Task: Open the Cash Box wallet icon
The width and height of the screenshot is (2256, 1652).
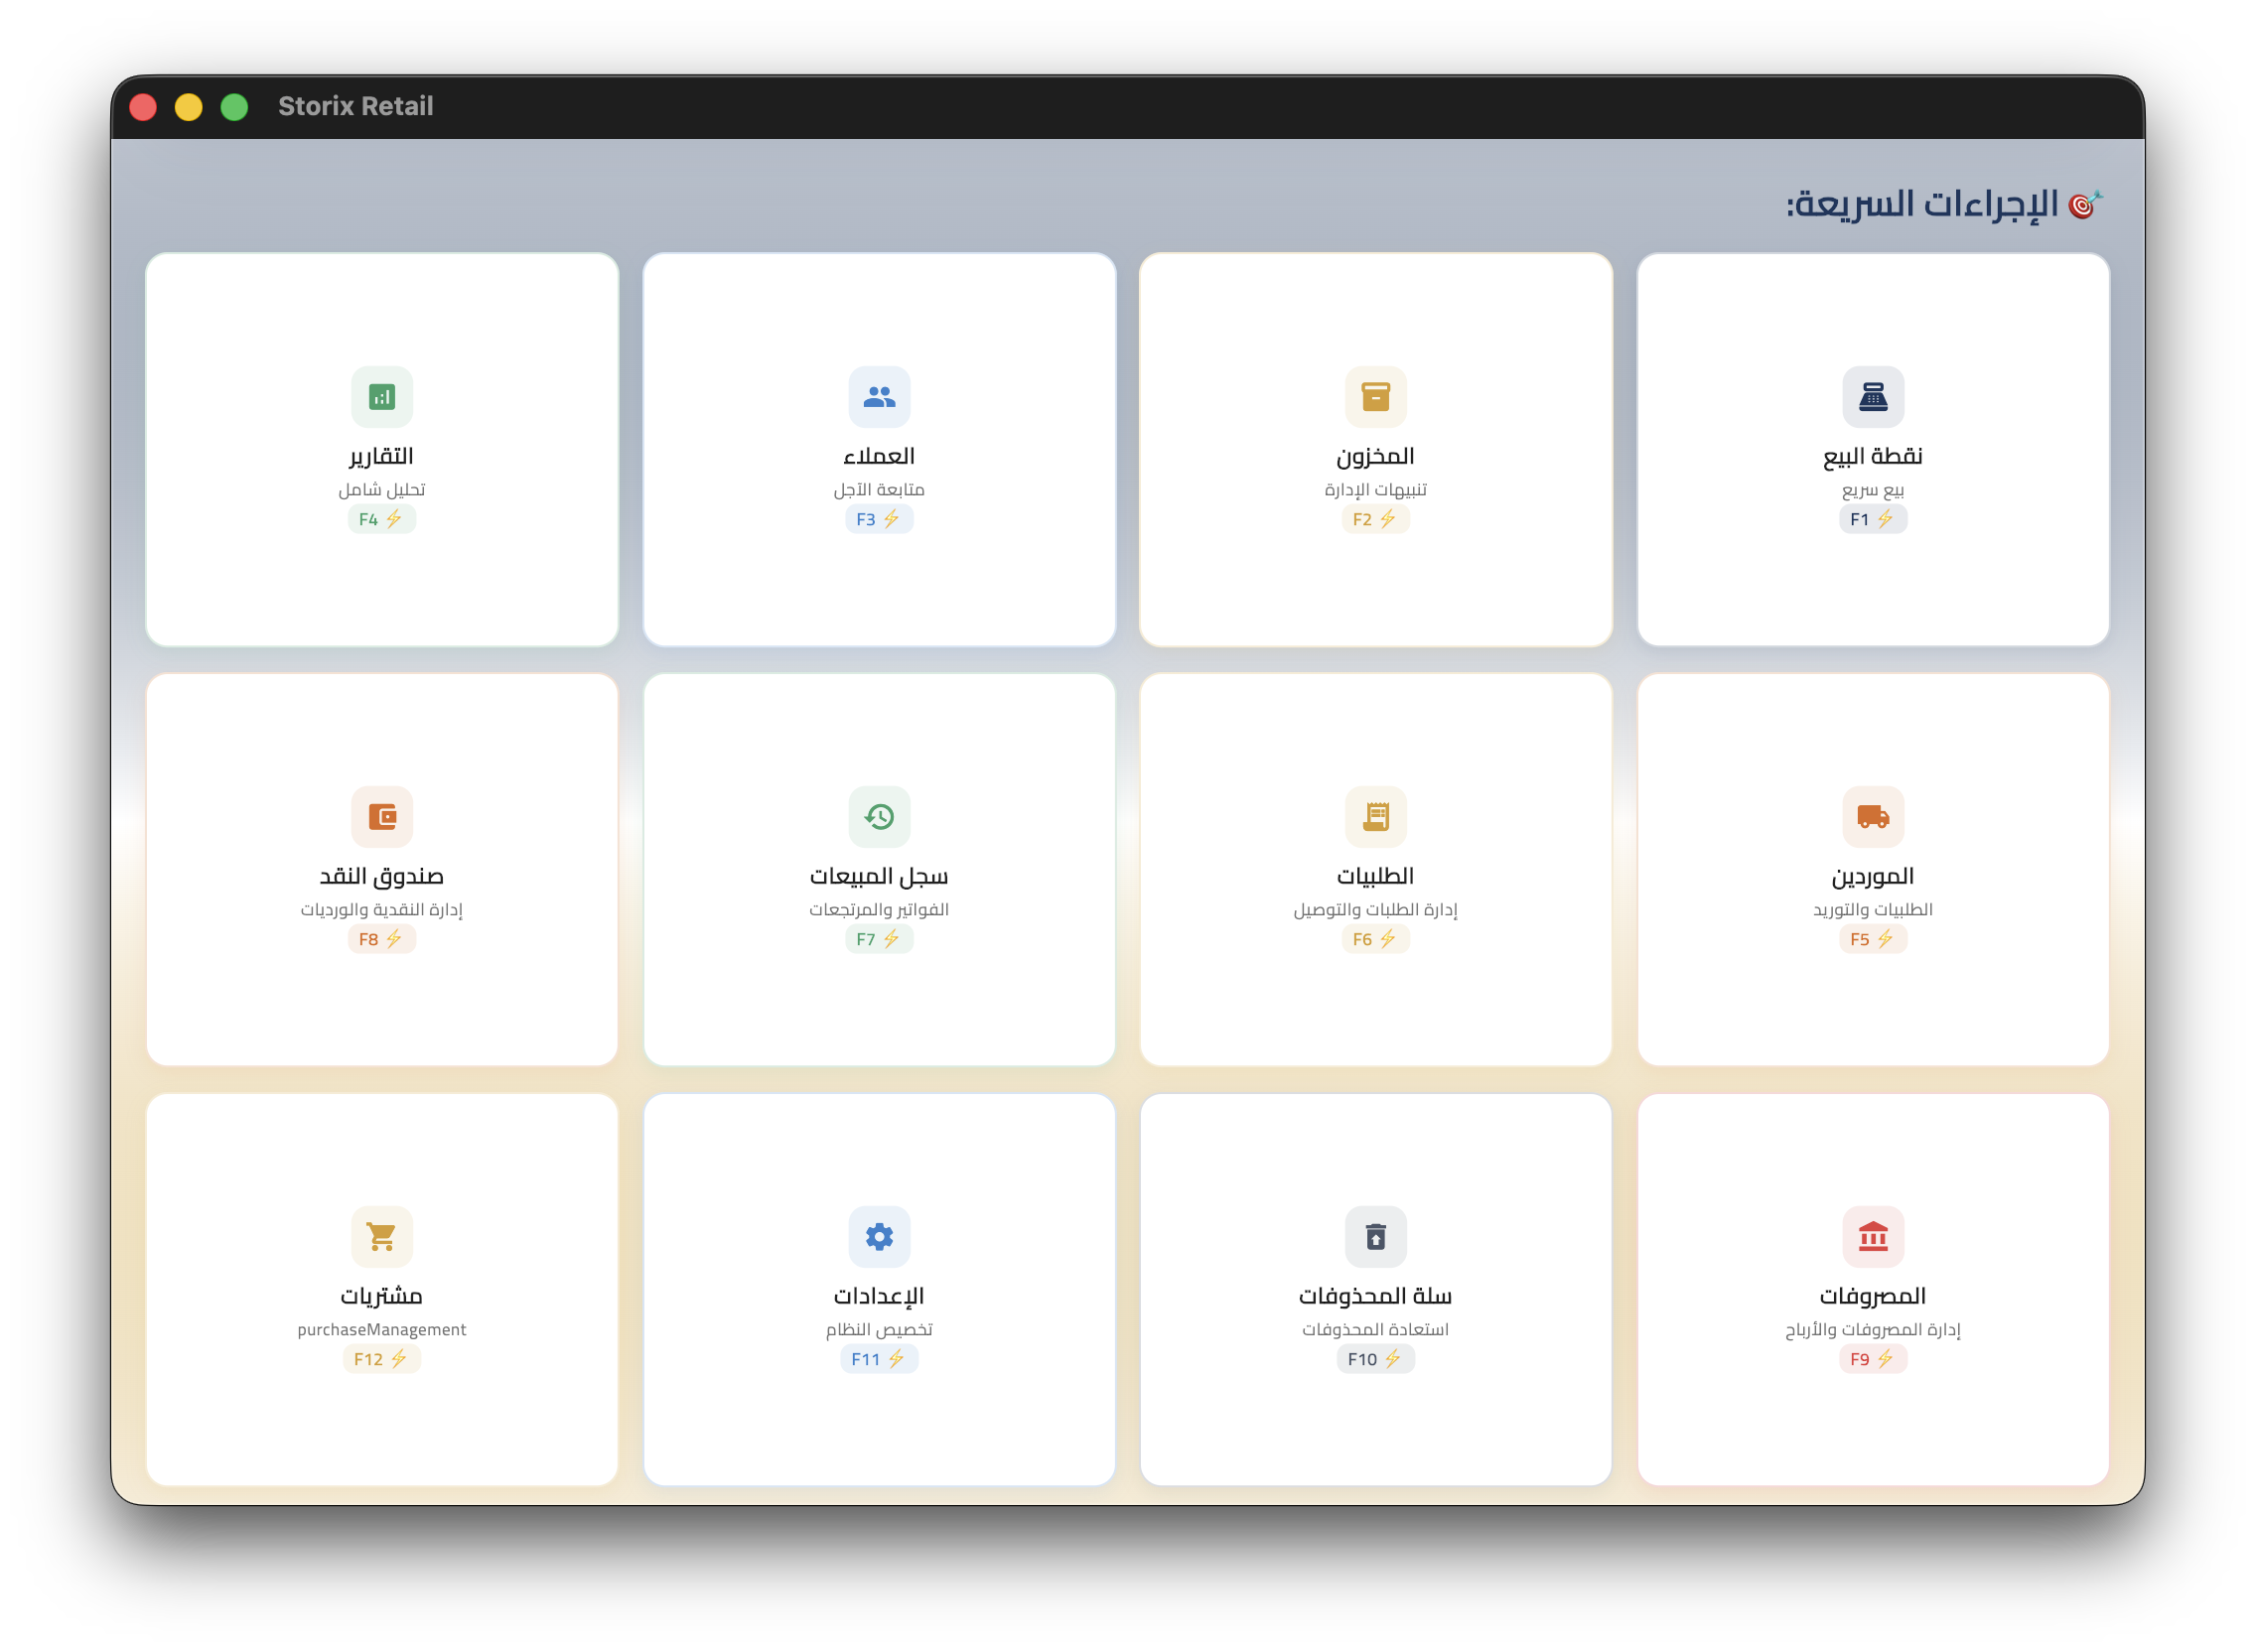Action: tap(382, 817)
